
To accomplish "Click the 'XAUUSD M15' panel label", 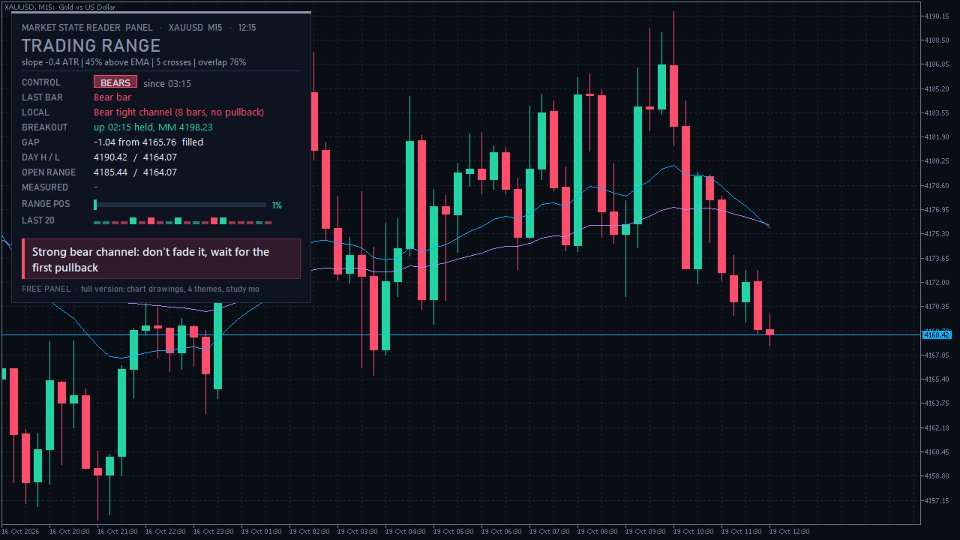I will tap(195, 28).
